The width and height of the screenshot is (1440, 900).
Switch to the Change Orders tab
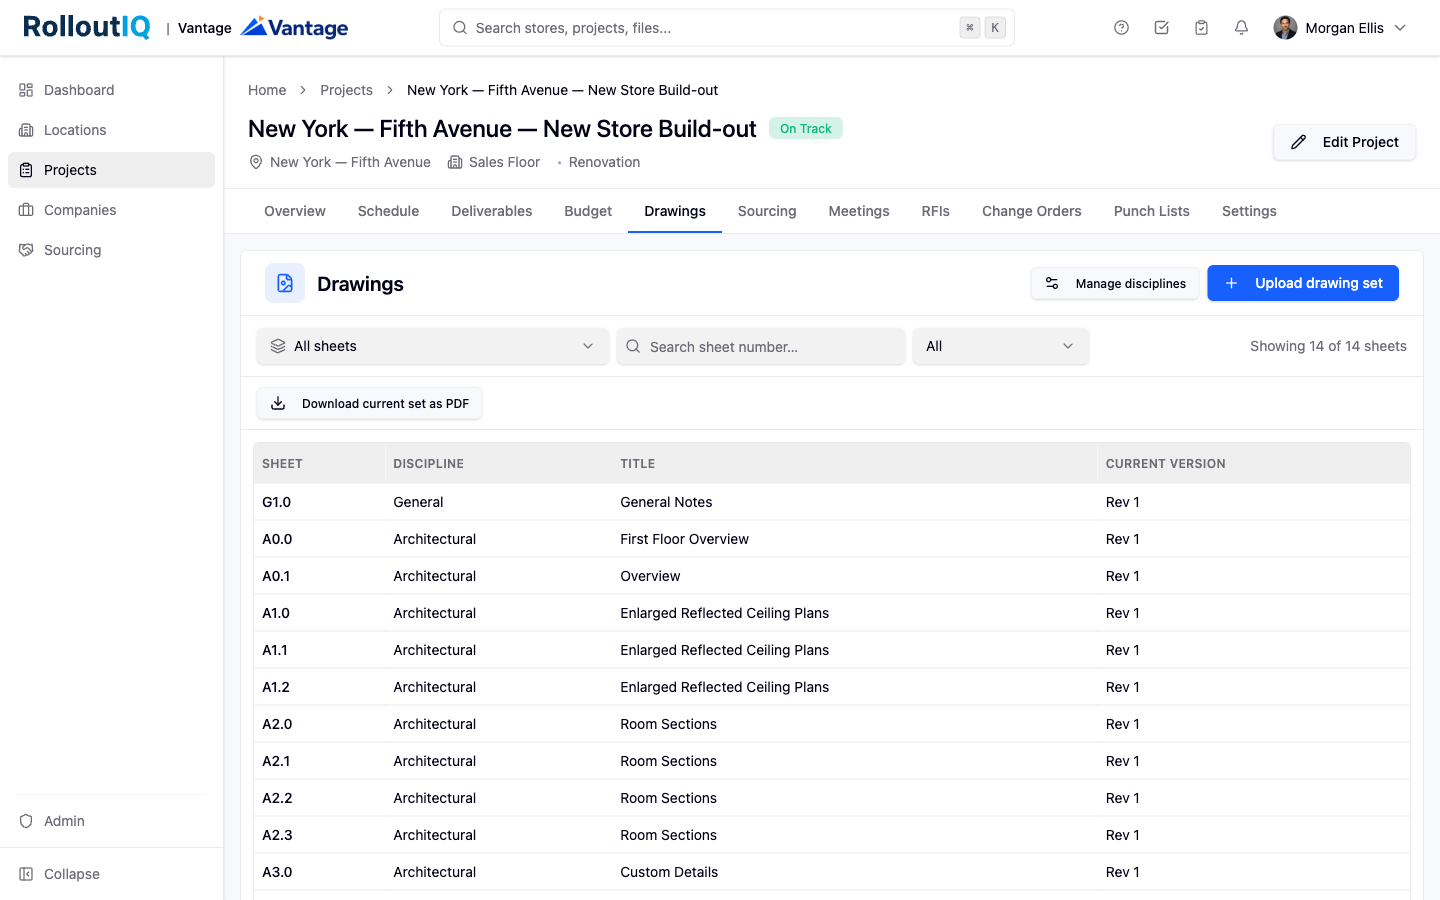pyautogui.click(x=1031, y=211)
